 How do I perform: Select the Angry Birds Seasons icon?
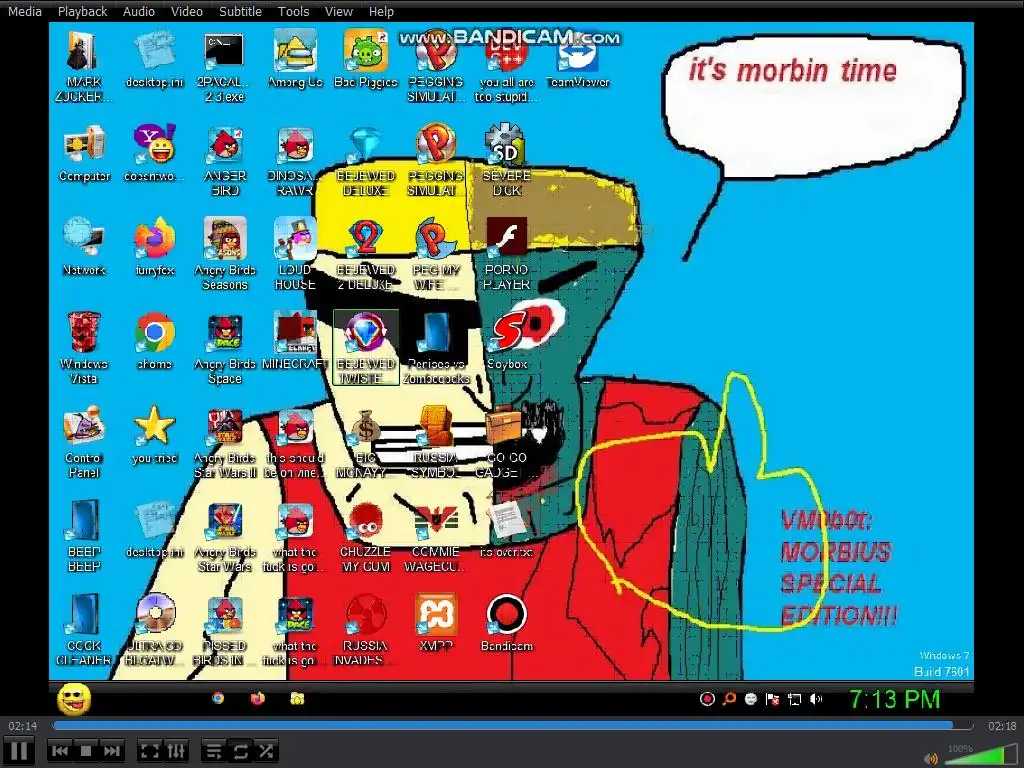pos(225,255)
